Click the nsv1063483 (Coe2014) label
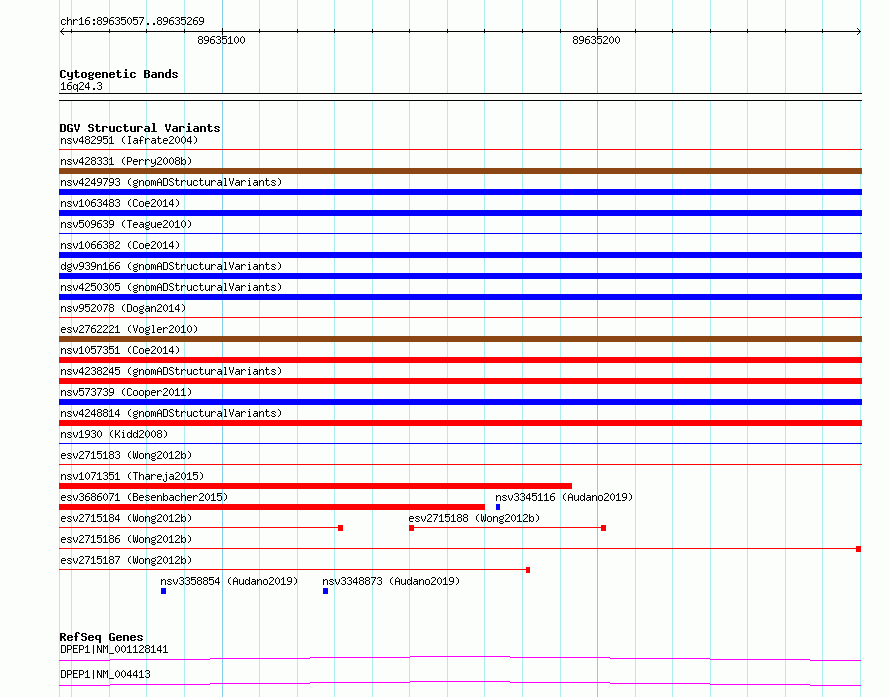 point(120,203)
